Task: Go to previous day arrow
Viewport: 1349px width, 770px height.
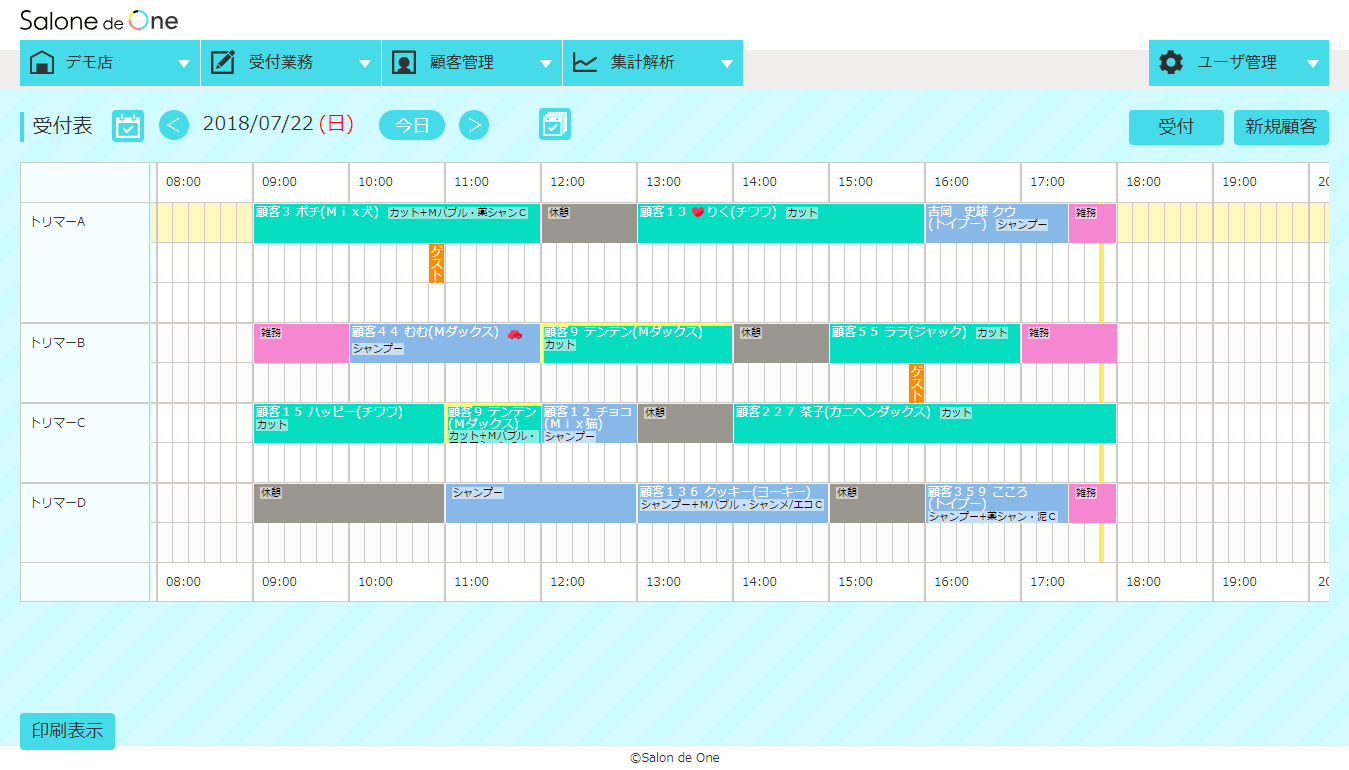Action: click(x=174, y=125)
